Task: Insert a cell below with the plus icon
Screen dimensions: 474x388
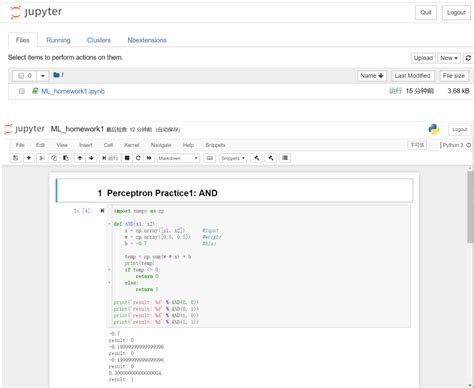Action: tap(29, 158)
